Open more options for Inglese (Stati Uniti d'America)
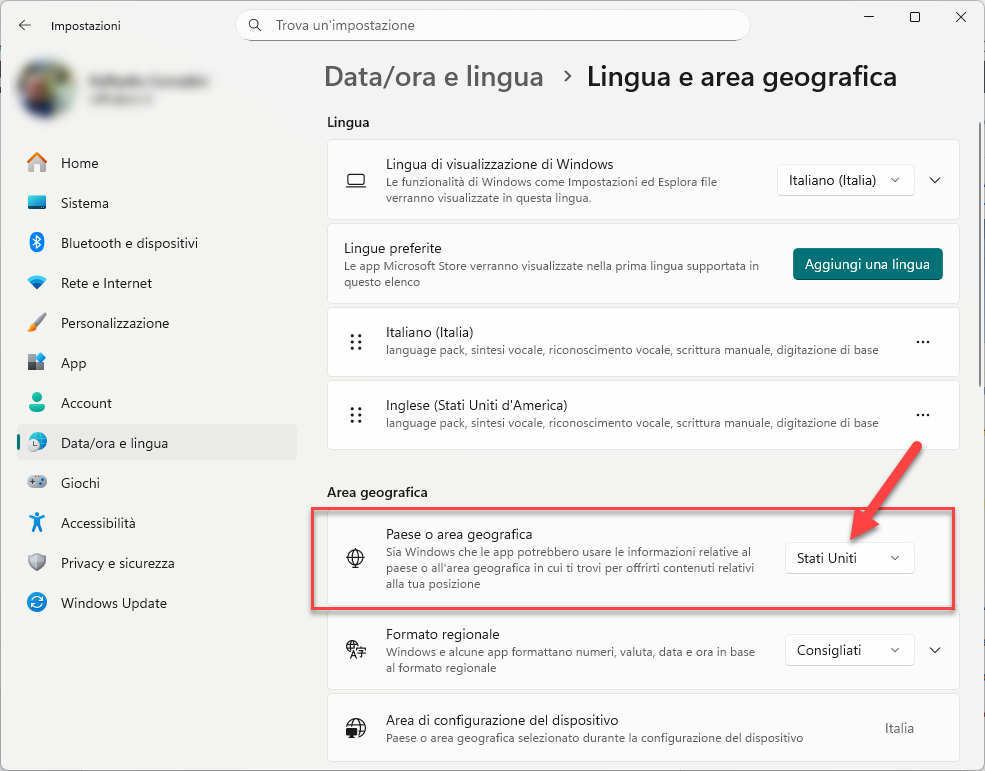This screenshot has height=771, width=985. point(922,415)
